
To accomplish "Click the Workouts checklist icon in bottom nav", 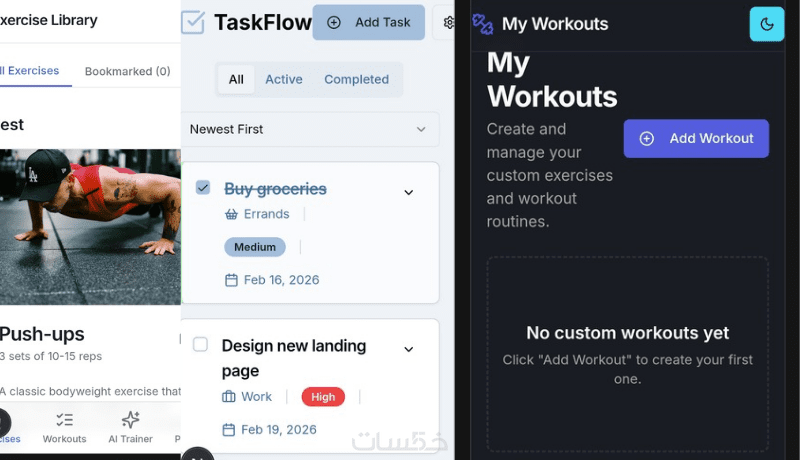I will click(x=64, y=420).
